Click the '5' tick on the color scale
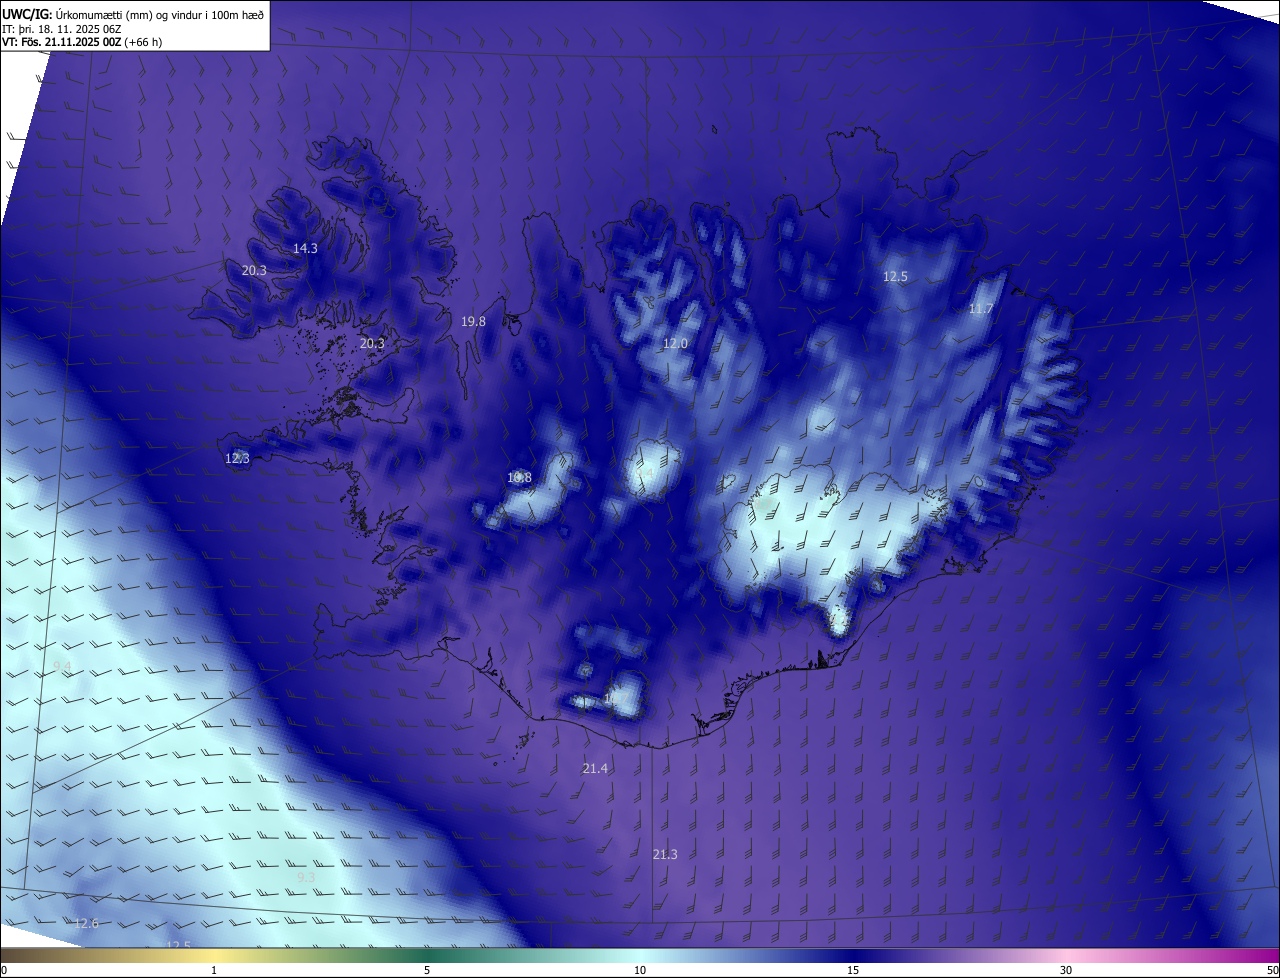Viewport: 1280px width, 978px height. point(427,970)
